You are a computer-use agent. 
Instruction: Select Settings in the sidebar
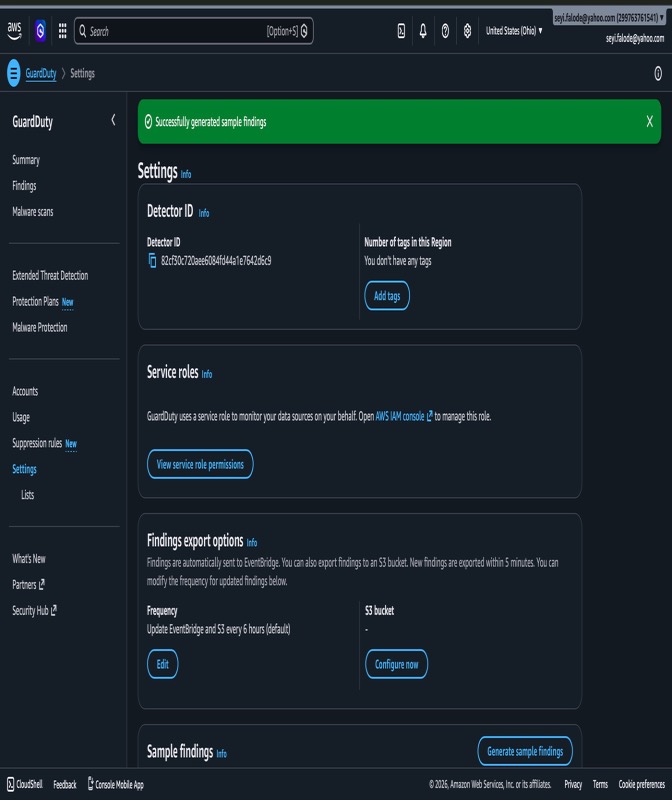(x=24, y=469)
